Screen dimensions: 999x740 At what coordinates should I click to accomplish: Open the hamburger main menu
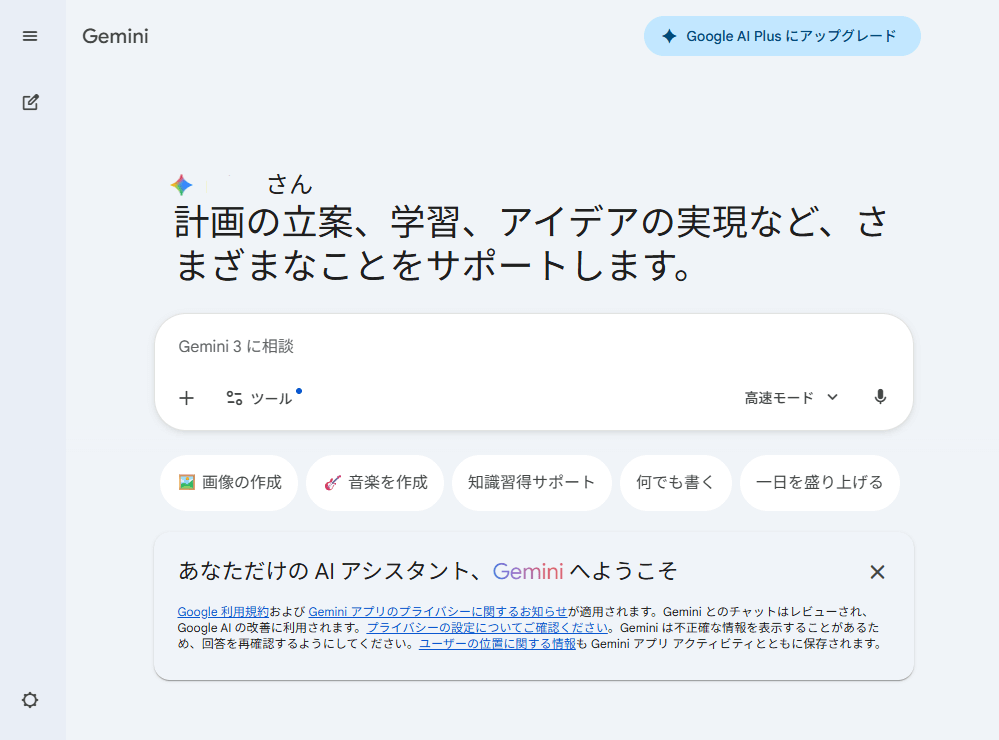tap(30, 36)
